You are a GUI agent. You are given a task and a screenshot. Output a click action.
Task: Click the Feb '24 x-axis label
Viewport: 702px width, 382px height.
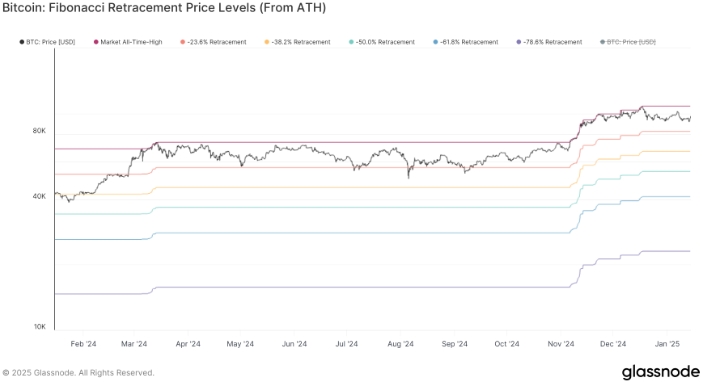[83, 344]
